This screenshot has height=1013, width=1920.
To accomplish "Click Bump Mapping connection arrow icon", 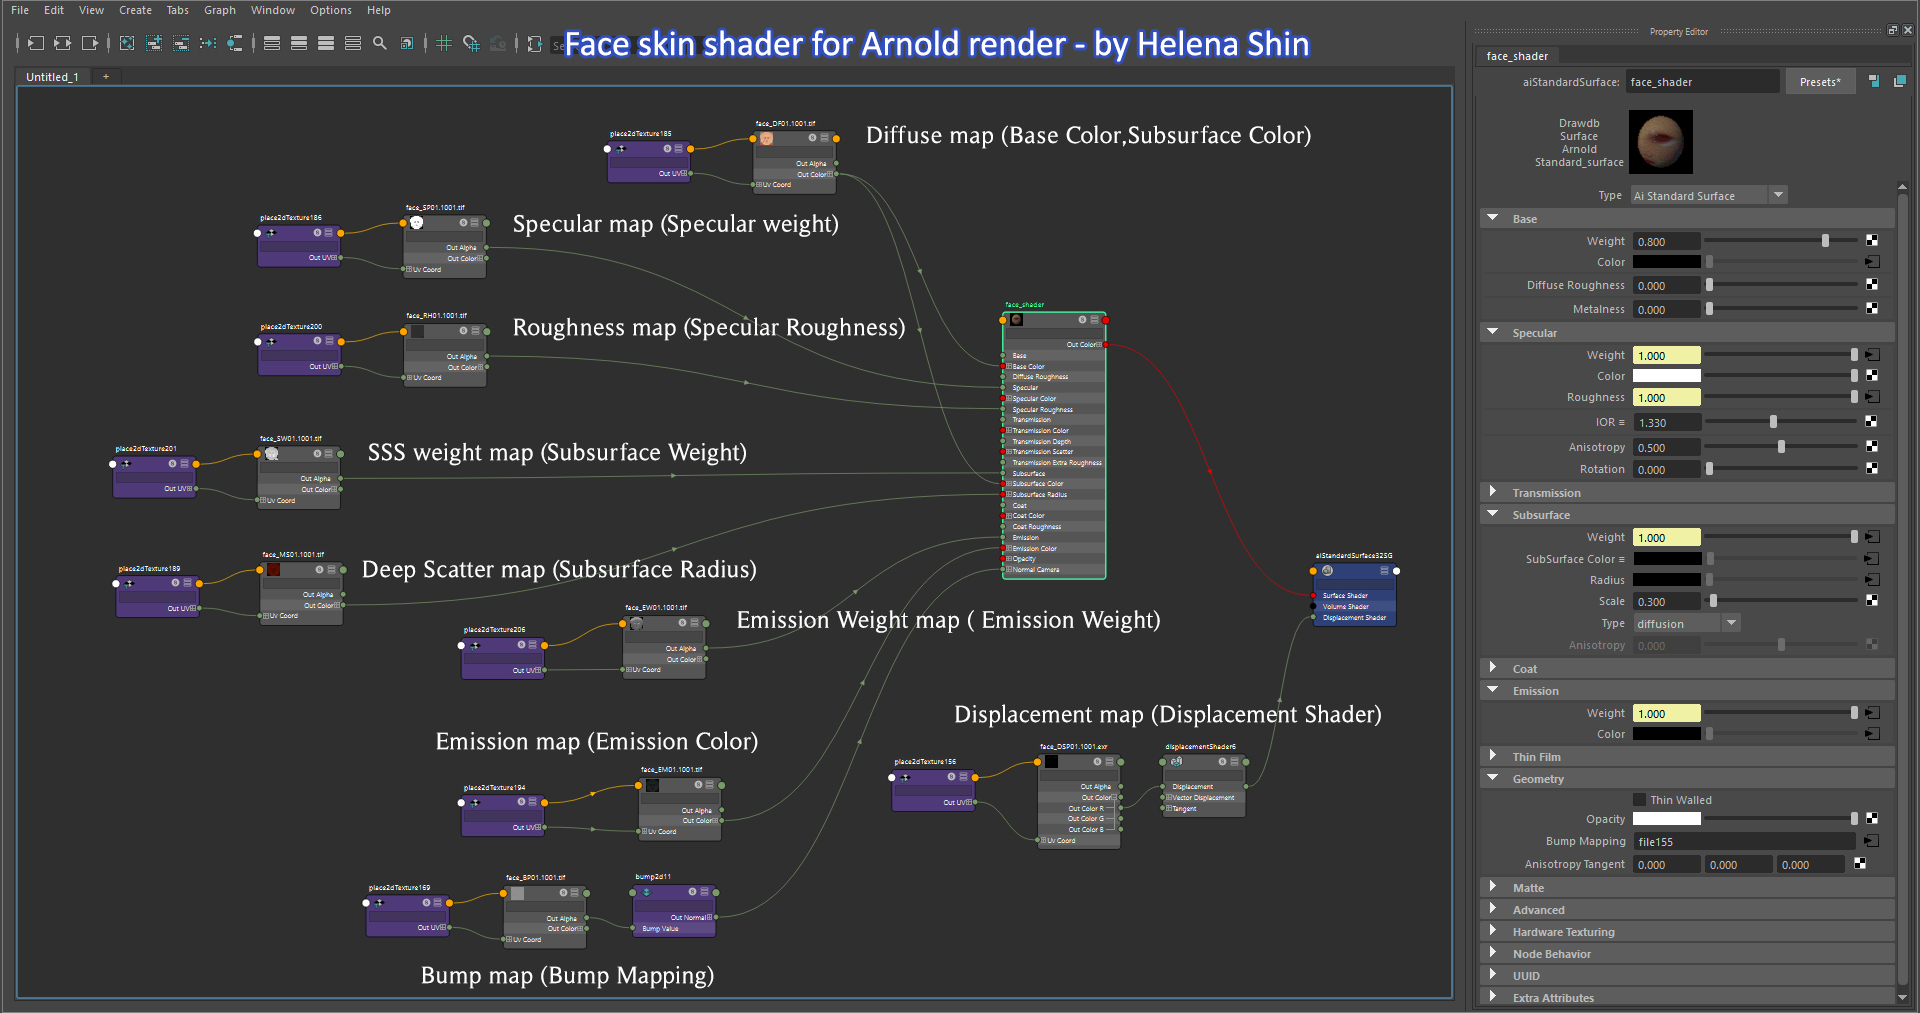I will coord(1872,841).
